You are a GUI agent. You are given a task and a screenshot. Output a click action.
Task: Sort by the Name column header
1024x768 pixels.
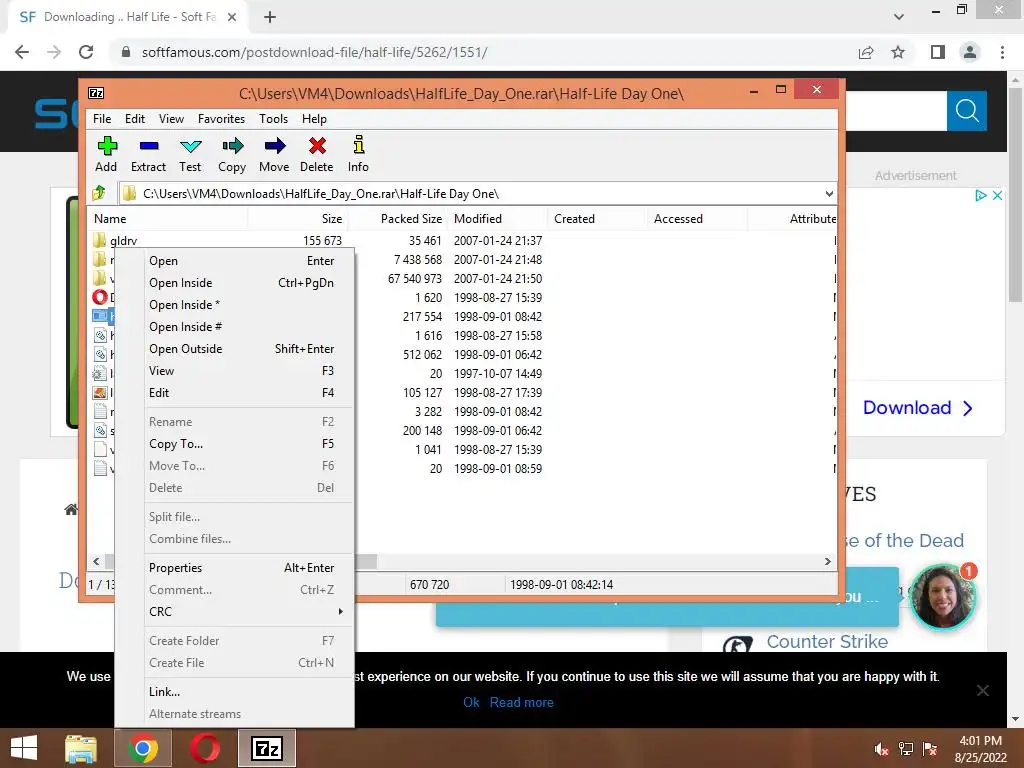coord(168,219)
